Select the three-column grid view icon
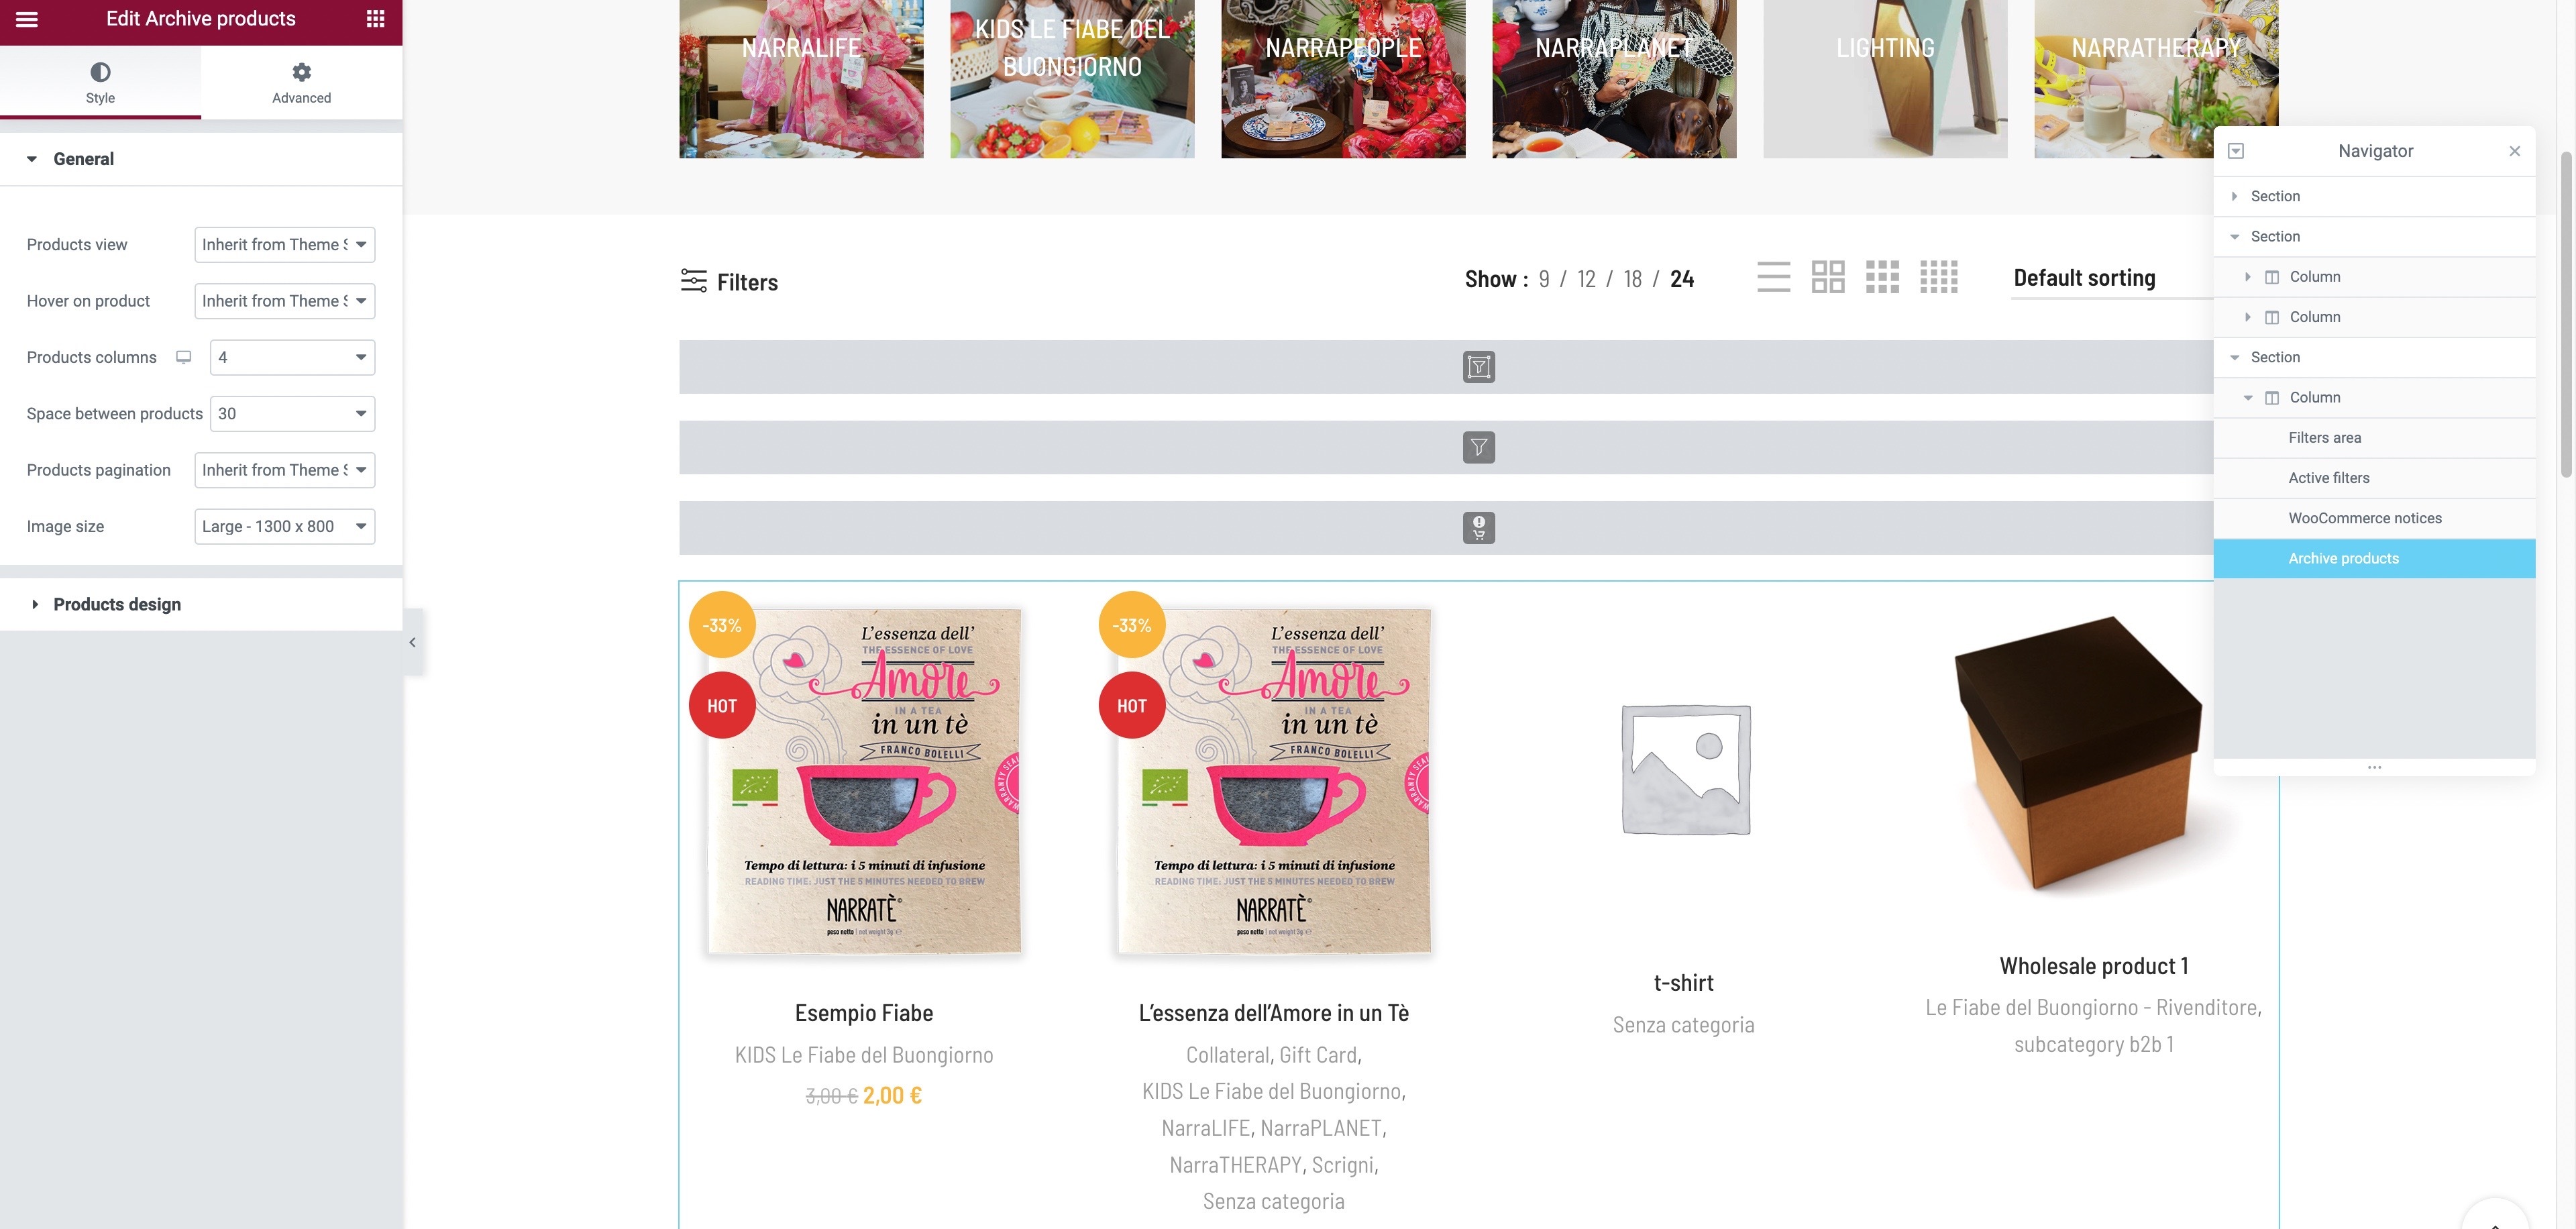Image resolution: width=2576 pixels, height=1229 pixels. (x=1882, y=277)
